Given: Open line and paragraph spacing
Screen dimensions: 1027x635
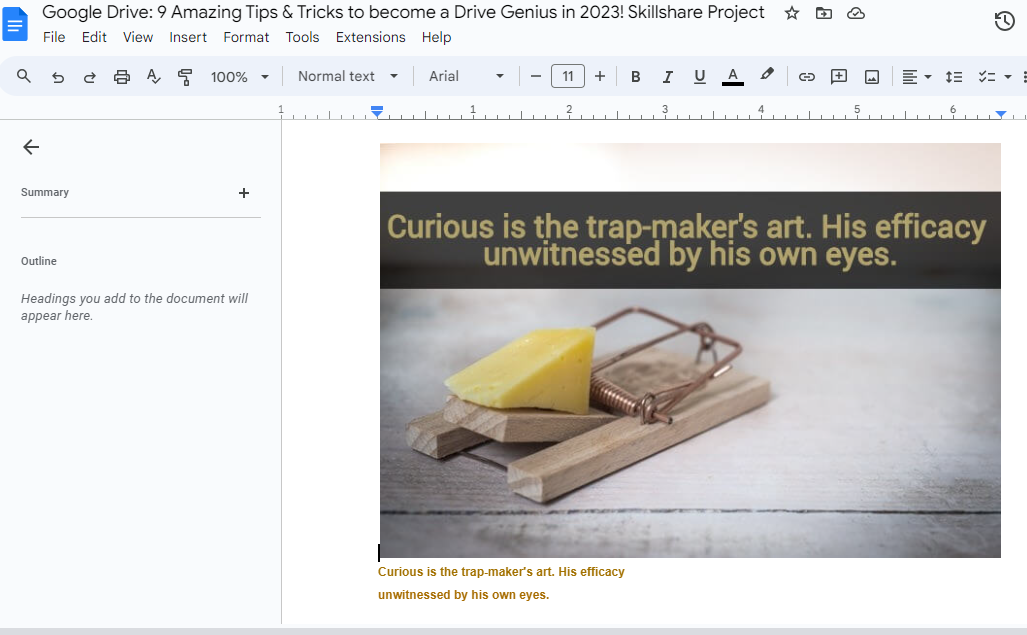Looking at the screenshot, I should pos(954,77).
